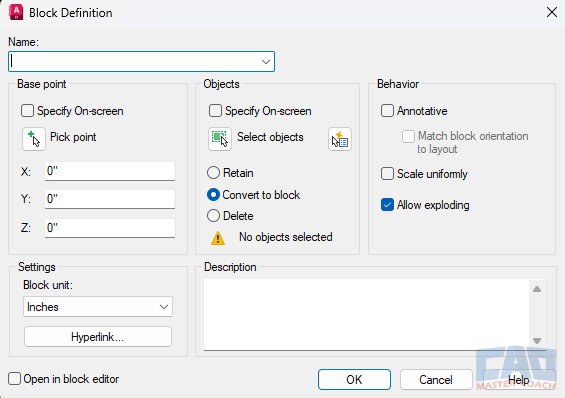Click the X coordinate input field
565x398 pixels.
110,171
